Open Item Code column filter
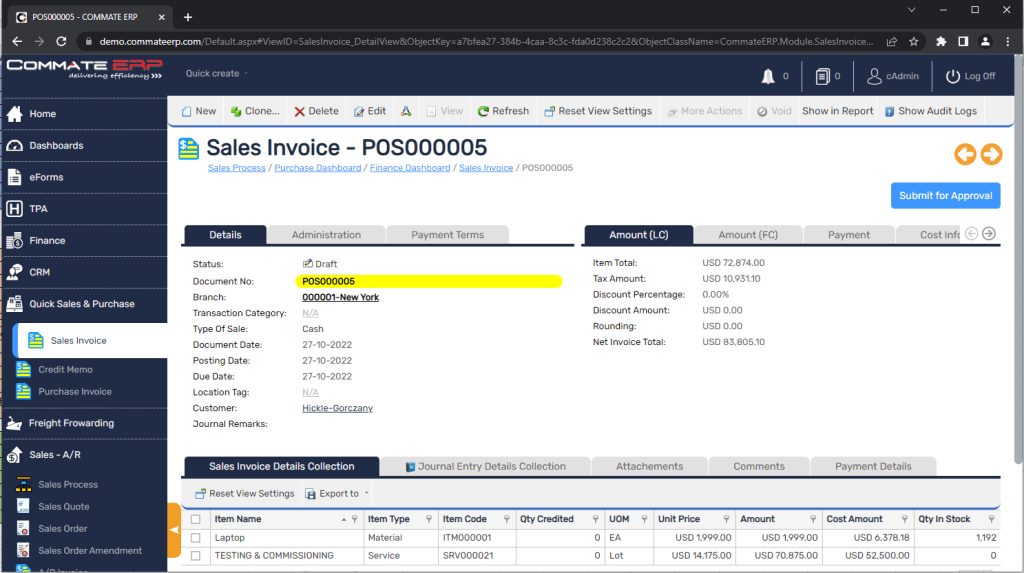 507,519
